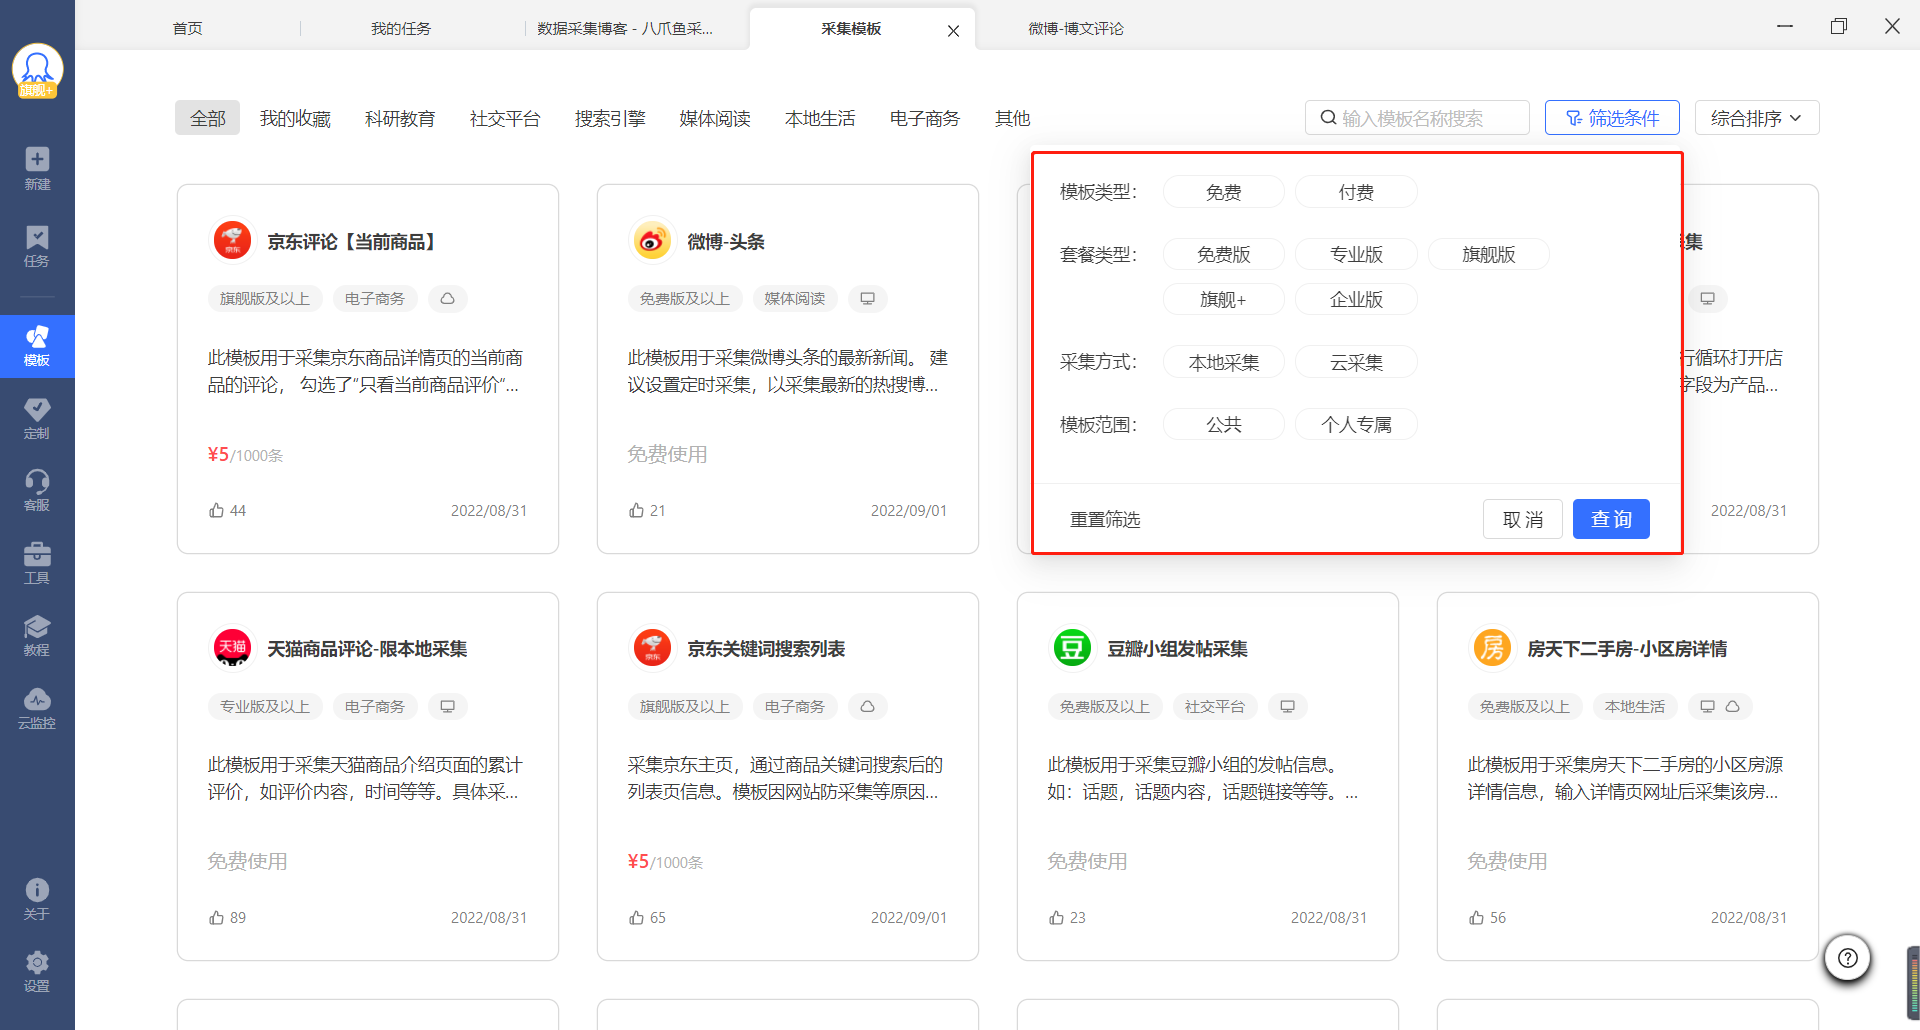Switch to the 微博-博文评论 tab
Viewport: 1920px width, 1030px height.
[1076, 29]
